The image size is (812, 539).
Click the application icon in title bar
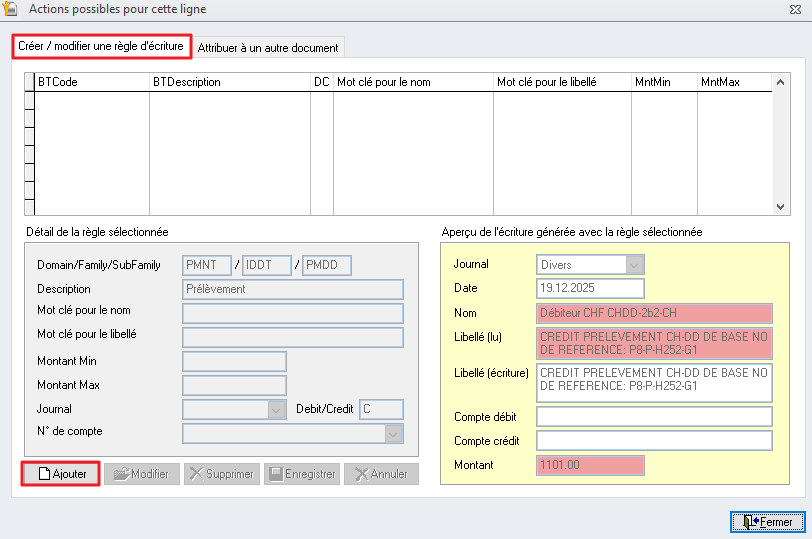(x=11, y=9)
